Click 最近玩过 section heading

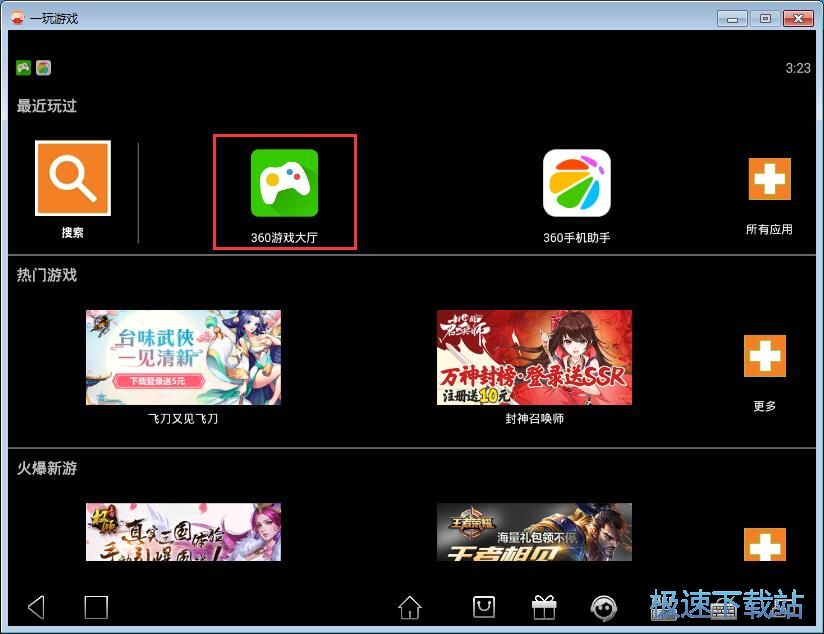(47, 106)
